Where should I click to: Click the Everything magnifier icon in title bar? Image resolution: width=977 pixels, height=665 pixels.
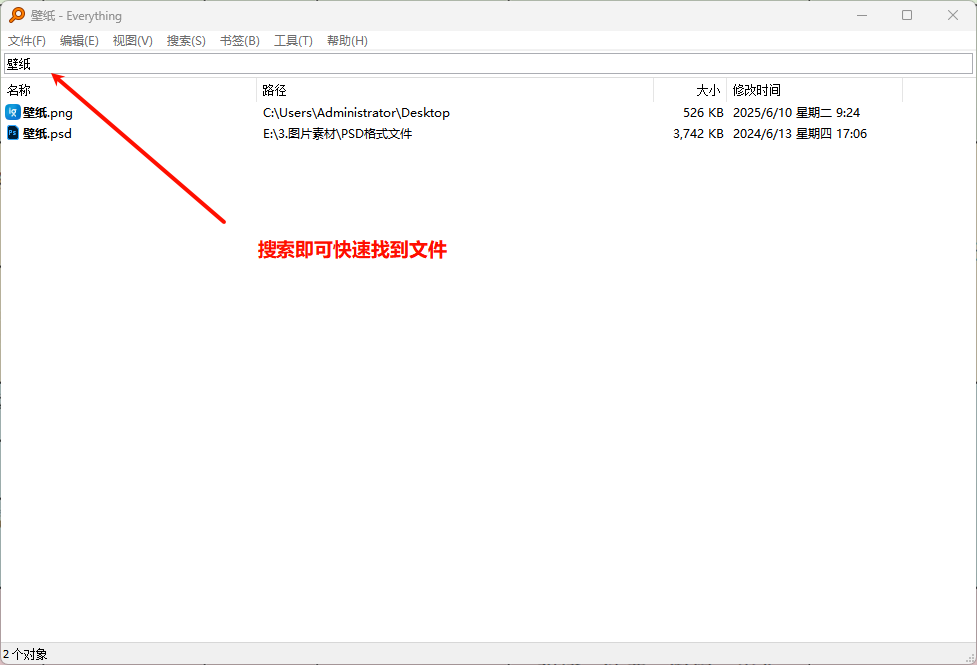coord(17,15)
